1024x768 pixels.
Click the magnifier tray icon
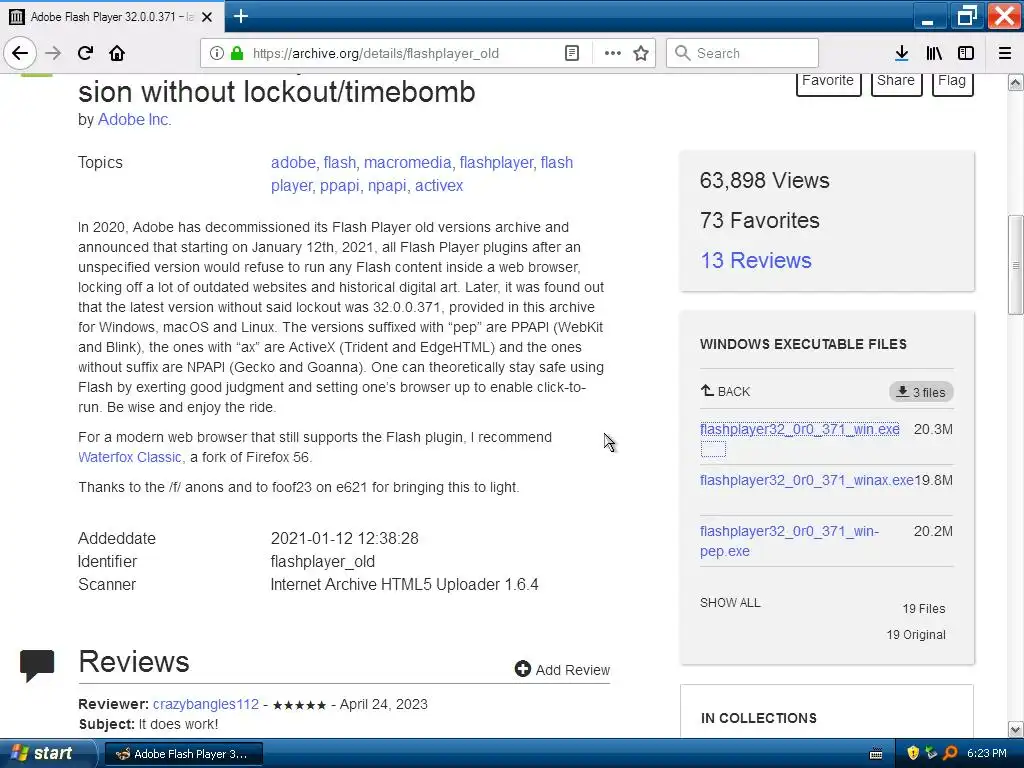[951, 753]
